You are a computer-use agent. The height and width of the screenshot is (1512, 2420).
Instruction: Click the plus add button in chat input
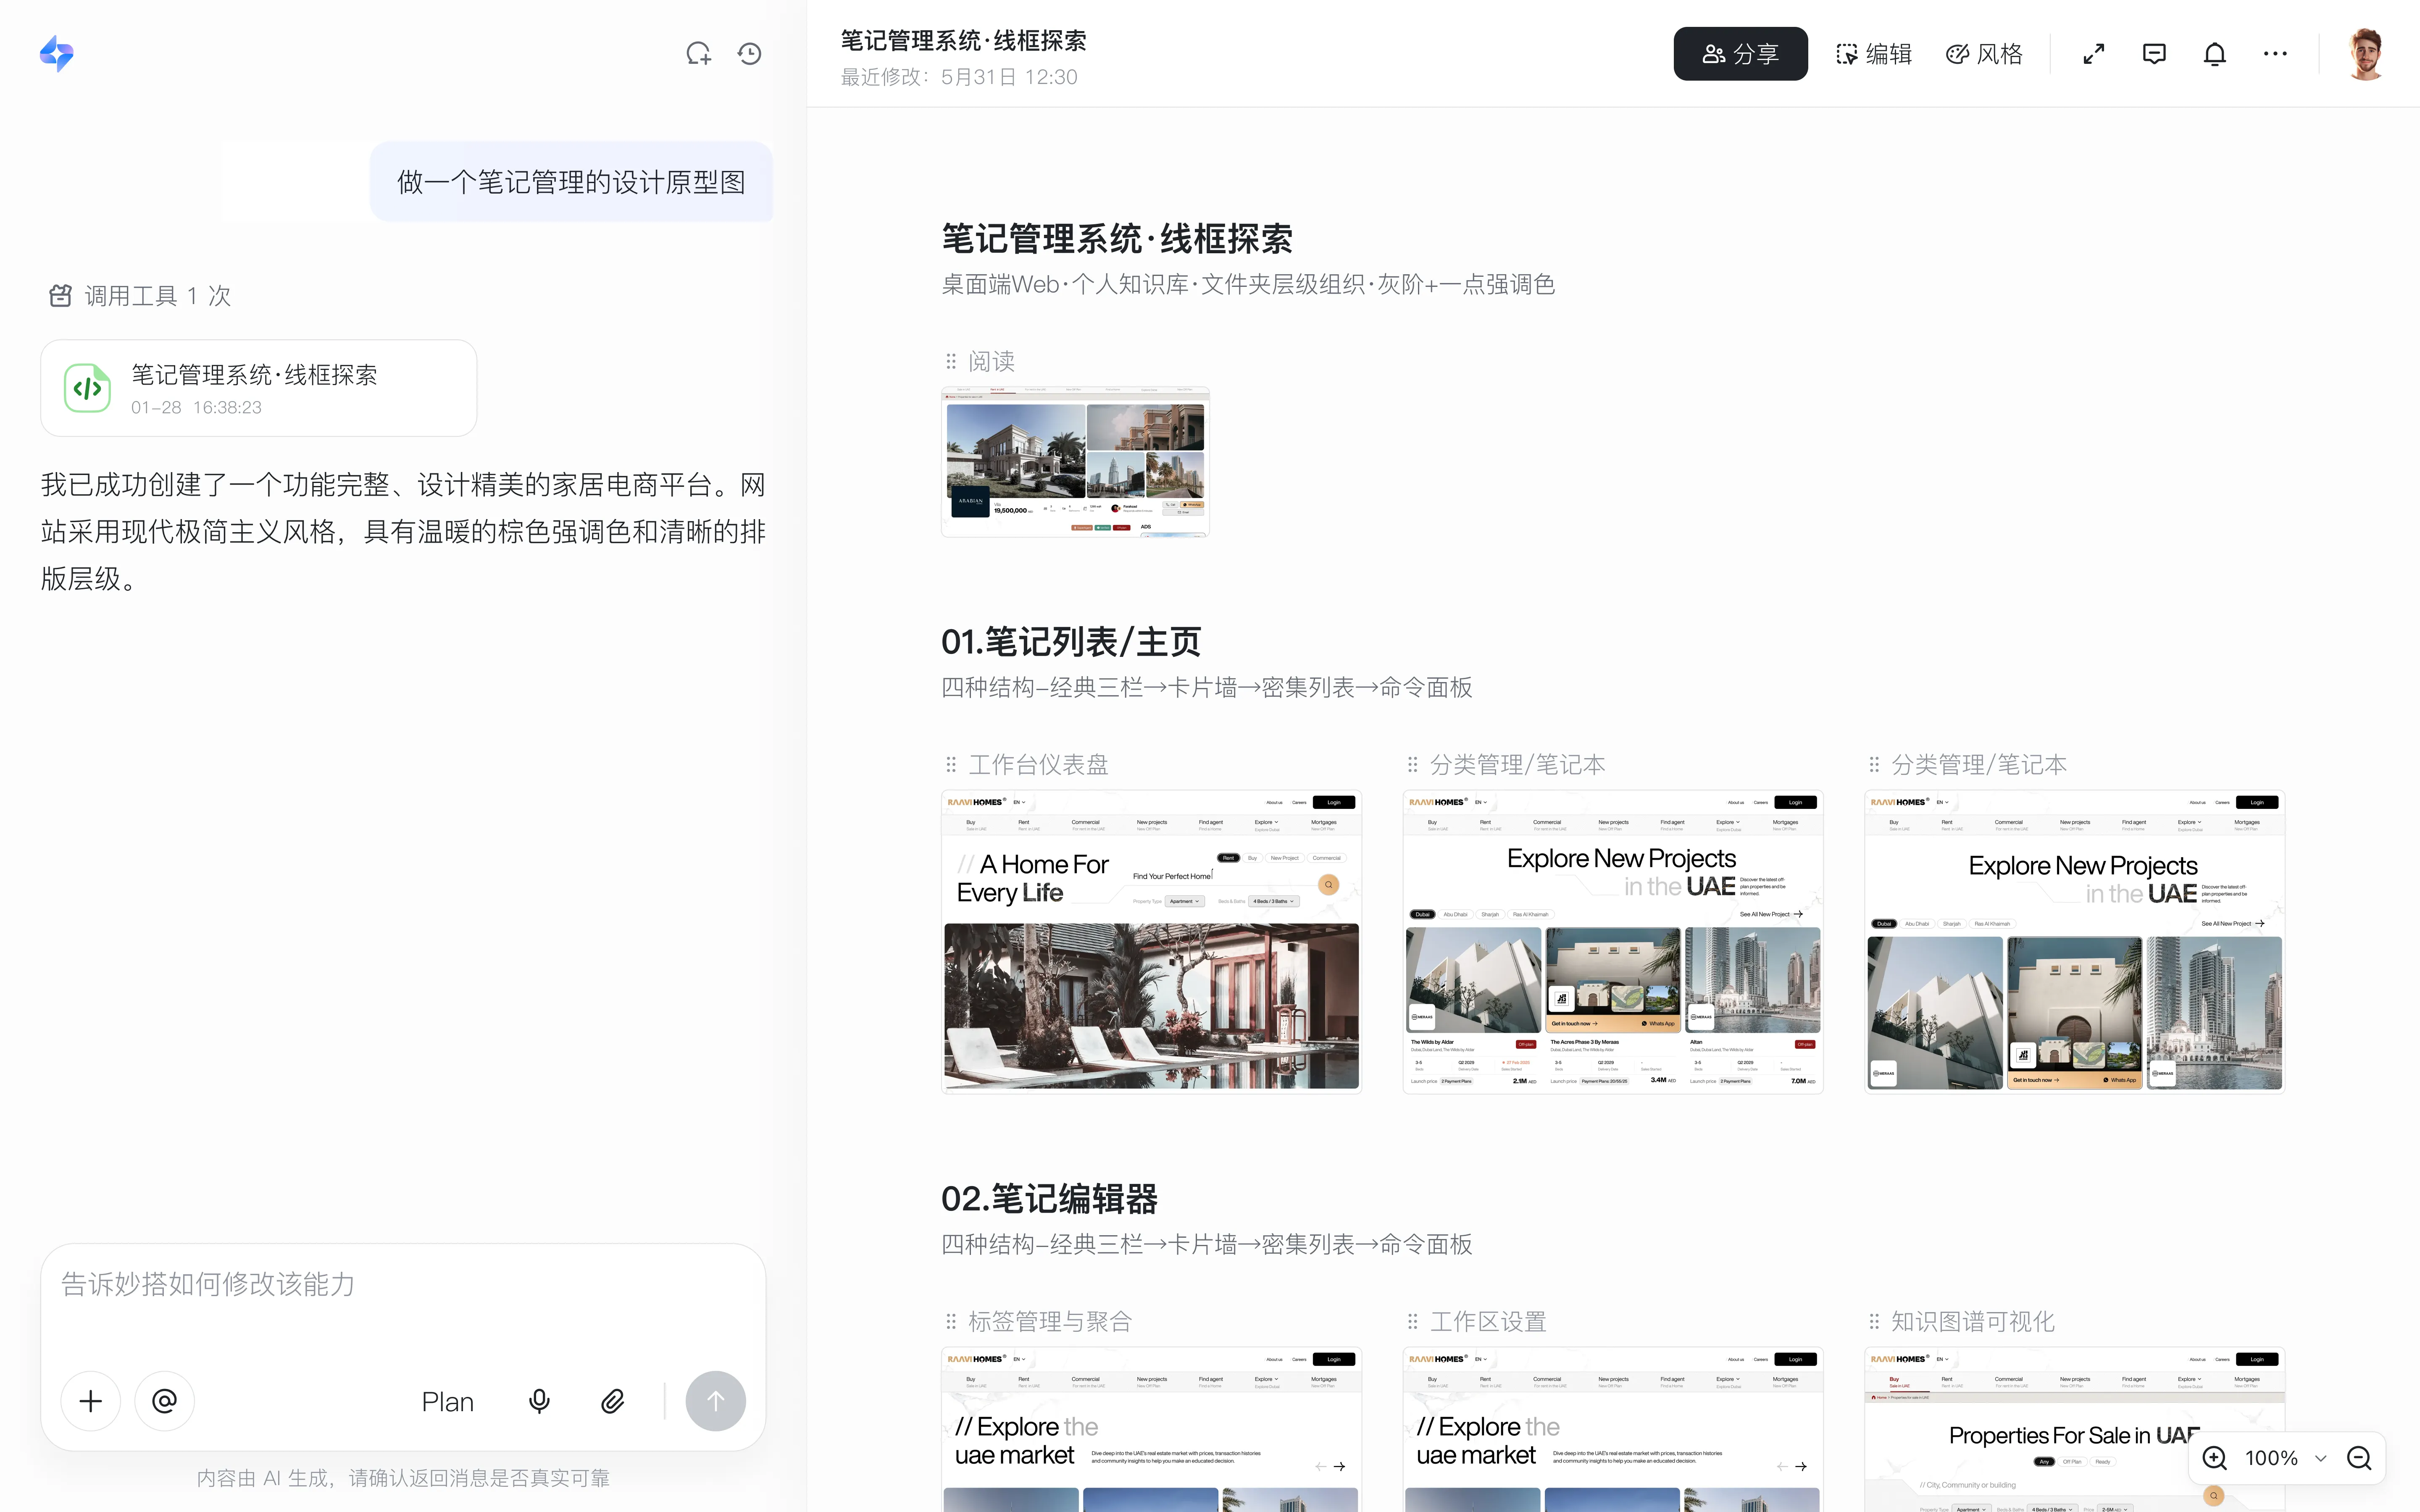coord(91,1401)
